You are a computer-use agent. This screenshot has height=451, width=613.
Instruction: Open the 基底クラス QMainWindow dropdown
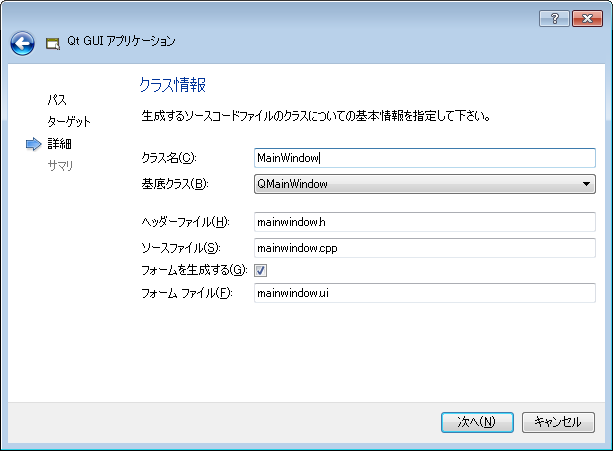click(x=425, y=184)
